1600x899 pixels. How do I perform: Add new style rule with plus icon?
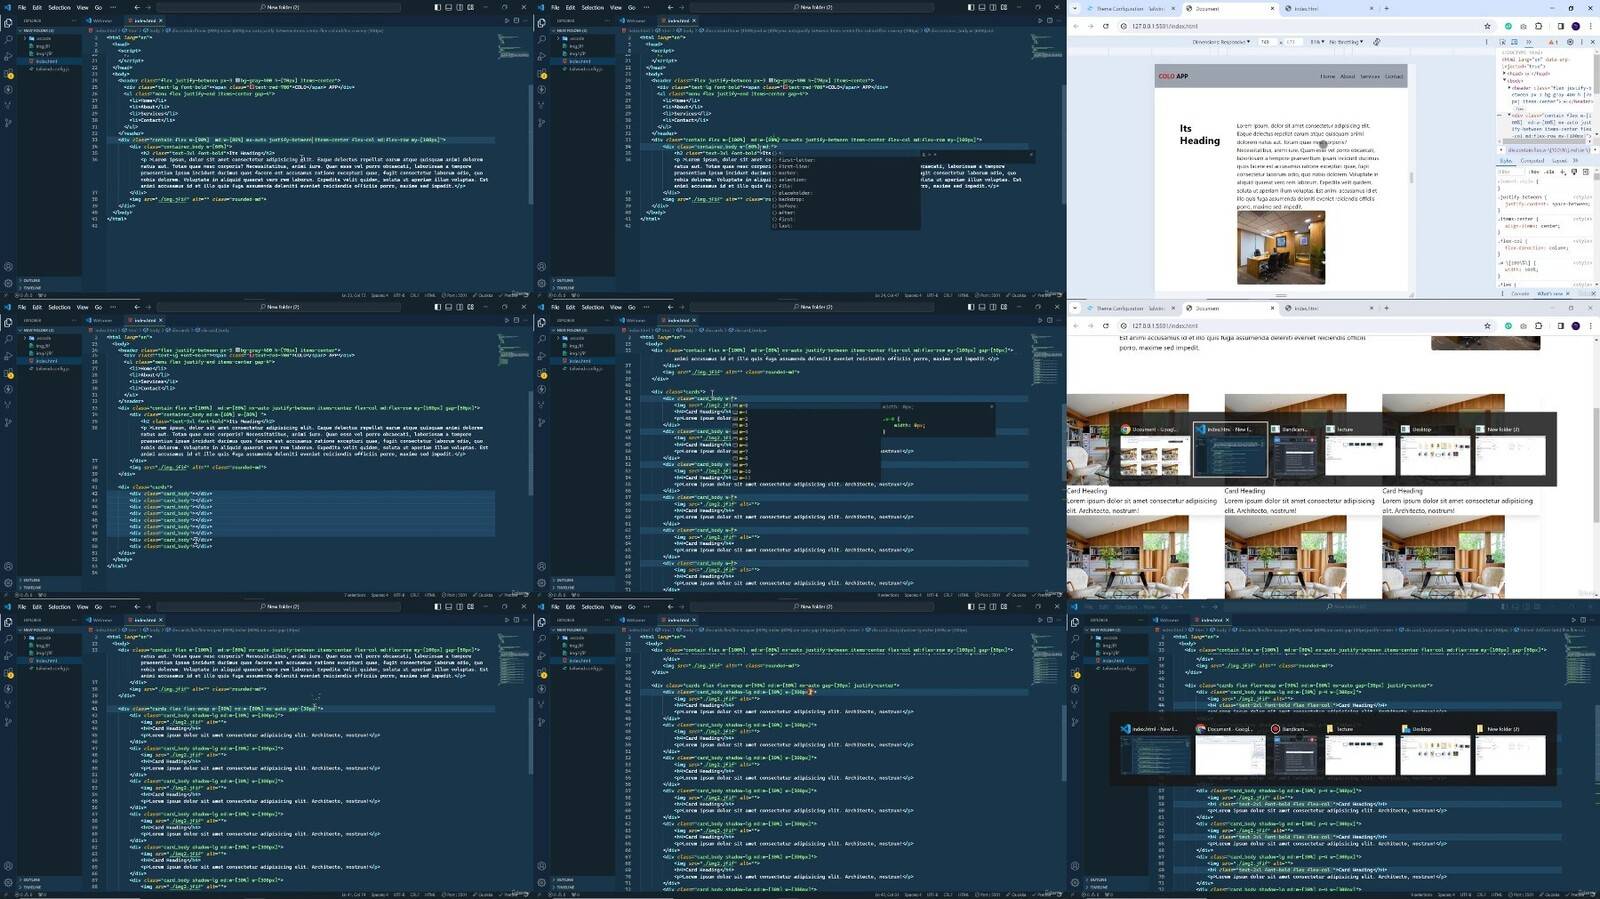[1565, 172]
